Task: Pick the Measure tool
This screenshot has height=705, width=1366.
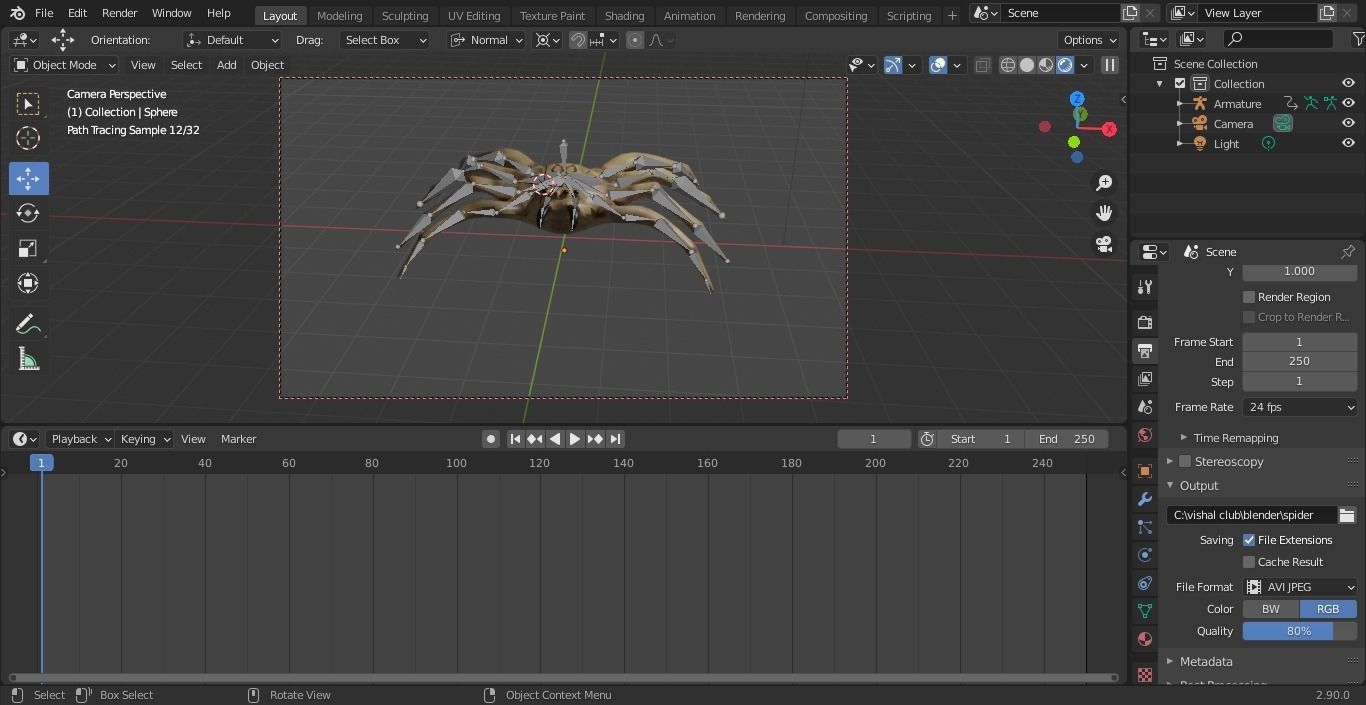Action: (28, 360)
